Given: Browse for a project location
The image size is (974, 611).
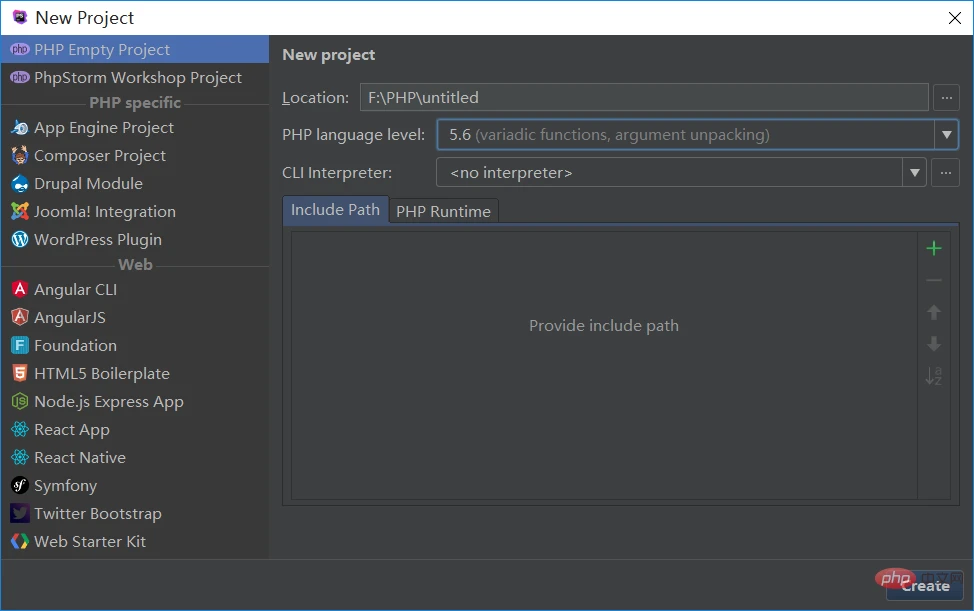Looking at the screenshot, I should click(946, 97).
